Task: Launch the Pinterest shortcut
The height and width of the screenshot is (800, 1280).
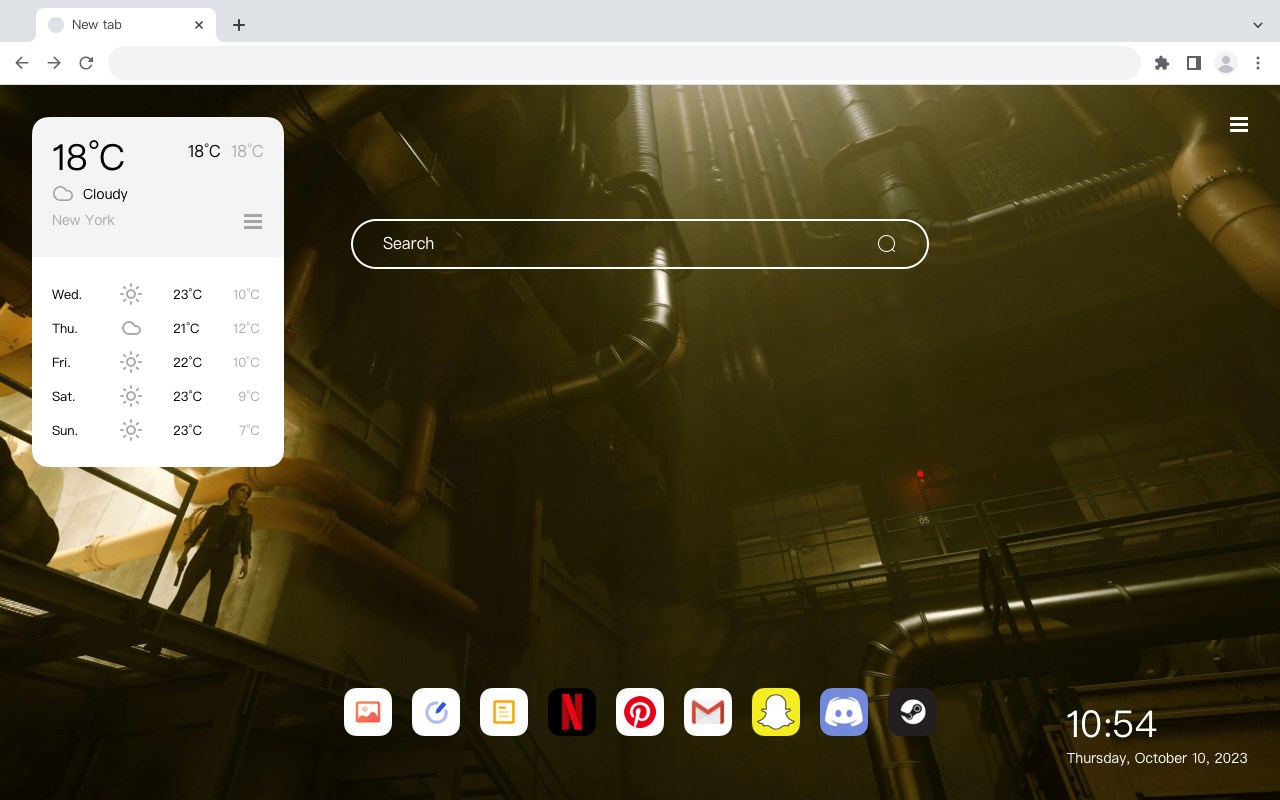Action: [640, 712]
